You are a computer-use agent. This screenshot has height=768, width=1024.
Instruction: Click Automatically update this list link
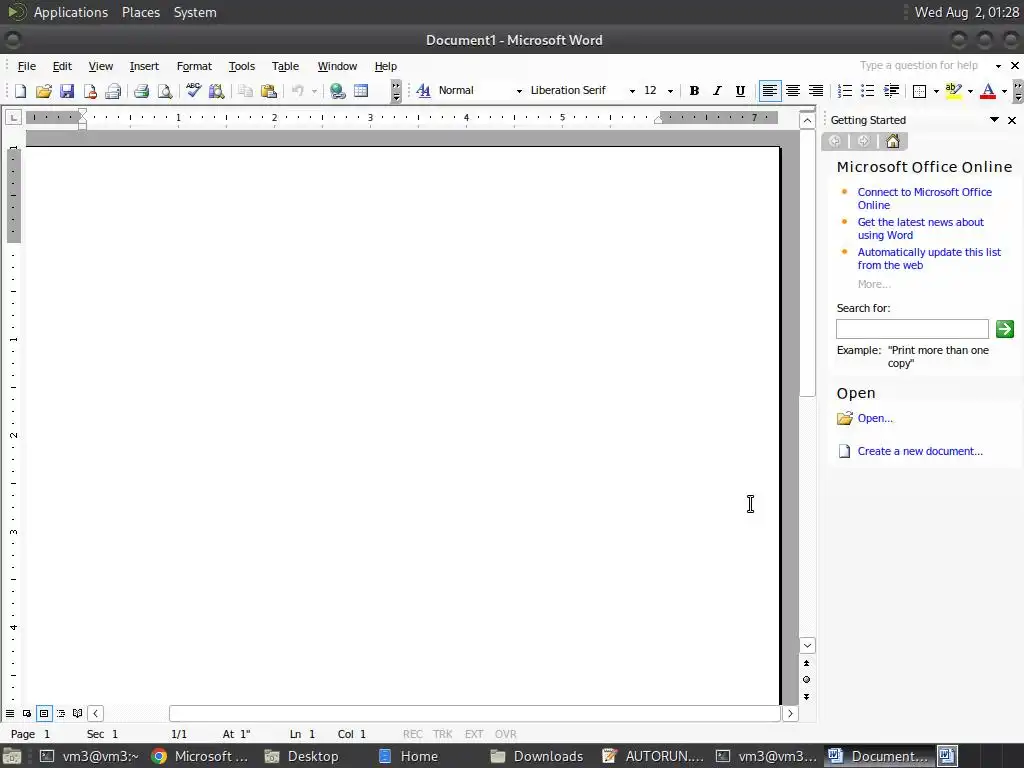[929, 259]
